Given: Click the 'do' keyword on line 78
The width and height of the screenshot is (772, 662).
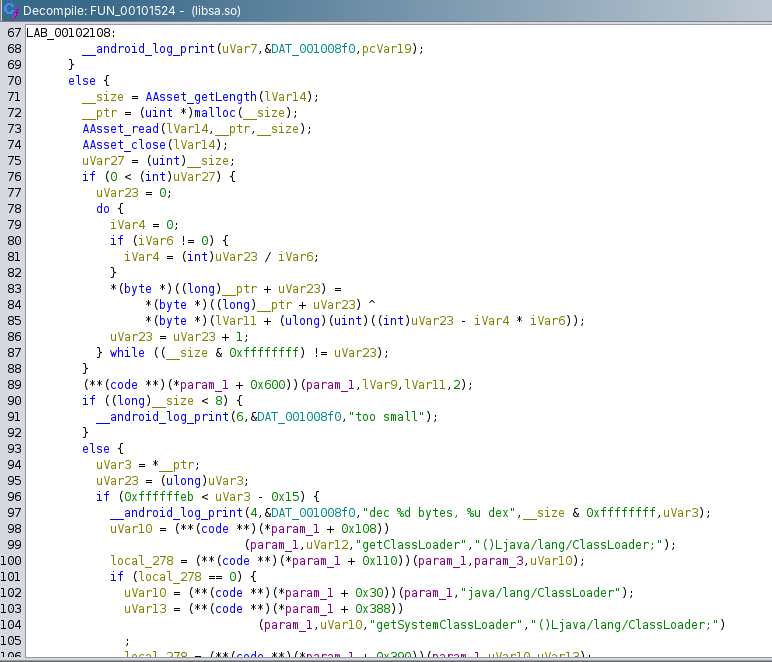Looking at the screenshot, I should 103,209.
